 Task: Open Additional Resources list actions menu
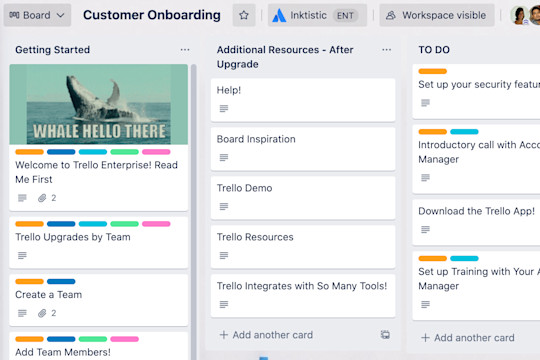pyautogui.click(x=386, y=50)
